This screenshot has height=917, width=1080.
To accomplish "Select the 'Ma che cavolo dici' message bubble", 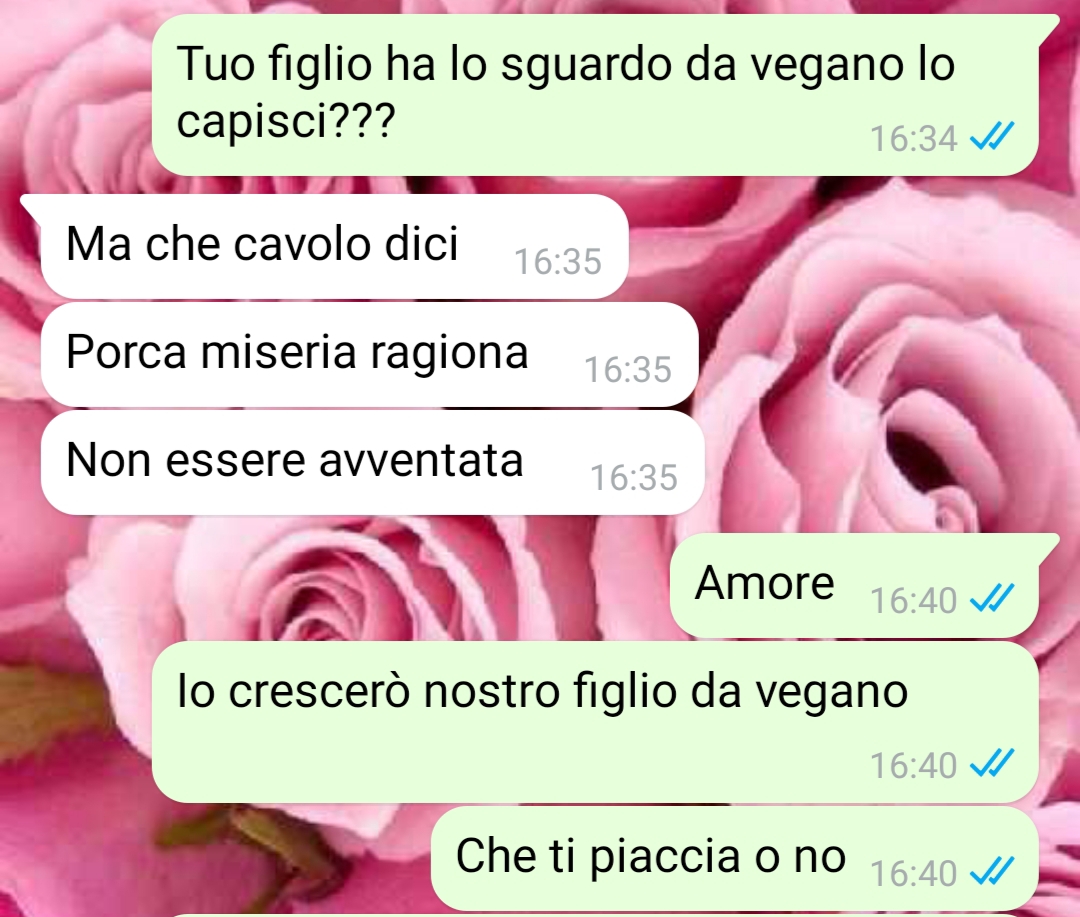I will pyautogui.click(x=335, y=247).
